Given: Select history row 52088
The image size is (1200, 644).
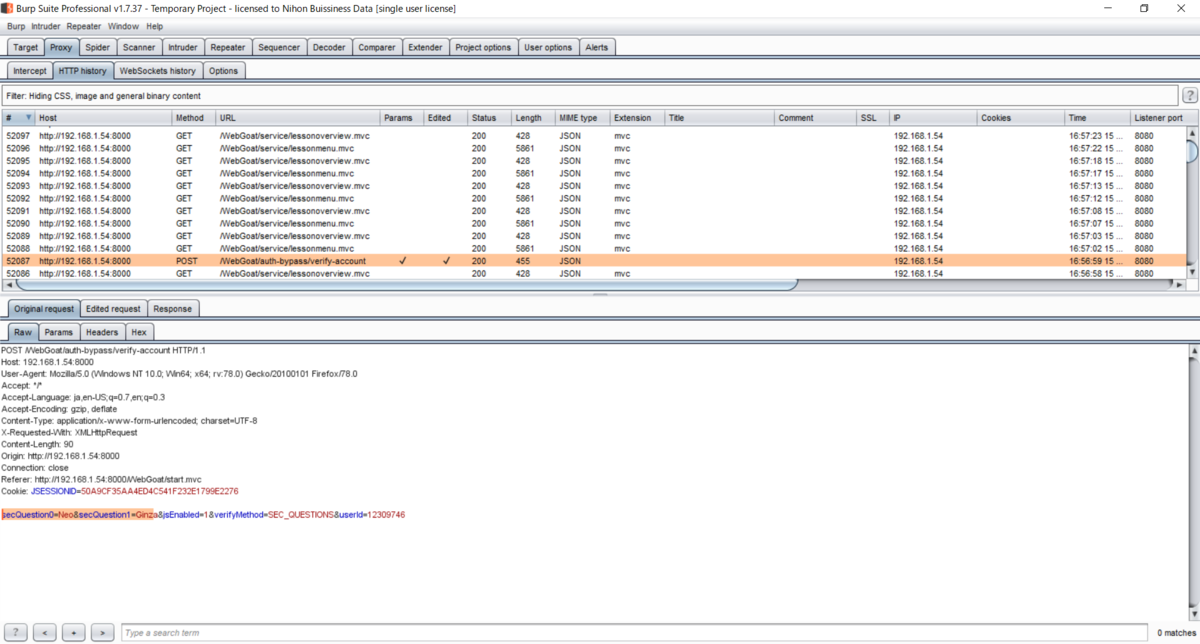Looking at the screenshot, I should click(594, 248).
